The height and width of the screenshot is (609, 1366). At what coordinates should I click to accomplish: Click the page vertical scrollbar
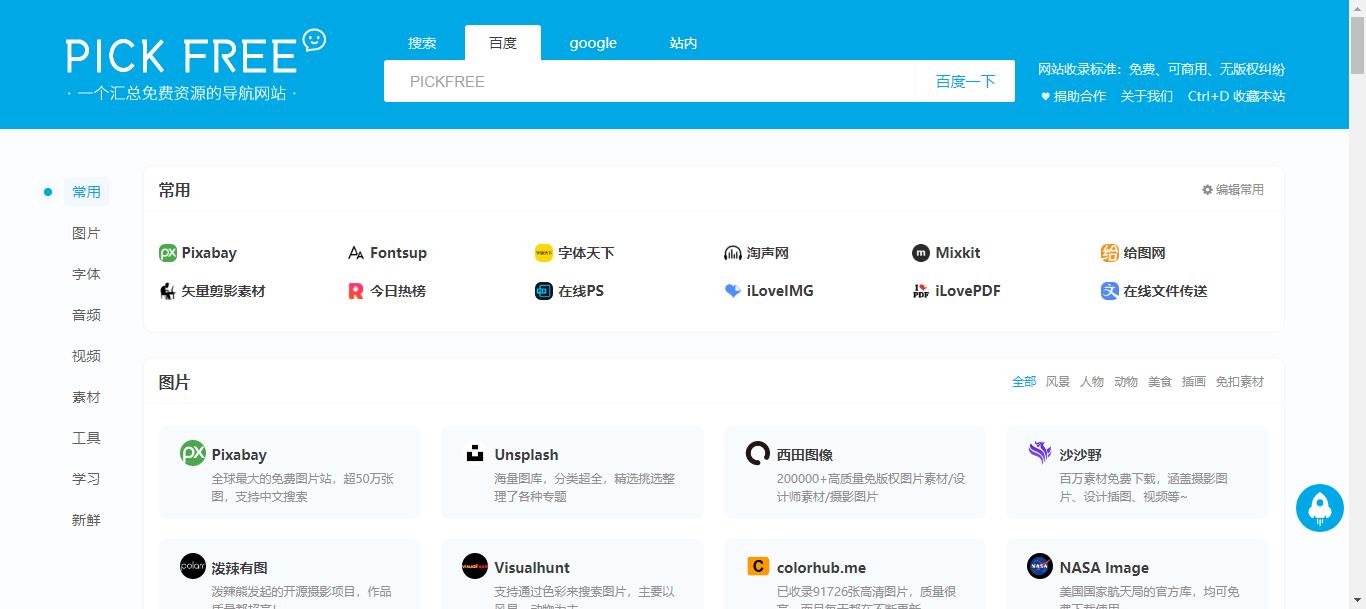coord(1357,300)
